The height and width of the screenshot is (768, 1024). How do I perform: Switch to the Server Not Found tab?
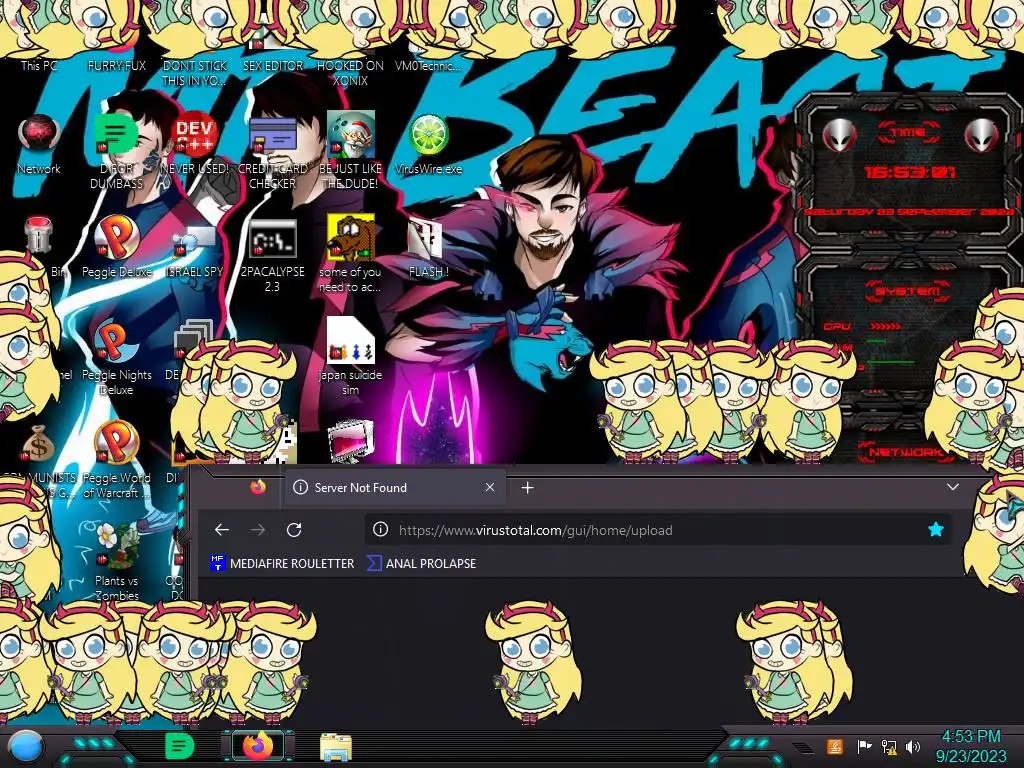coord(395,487)
